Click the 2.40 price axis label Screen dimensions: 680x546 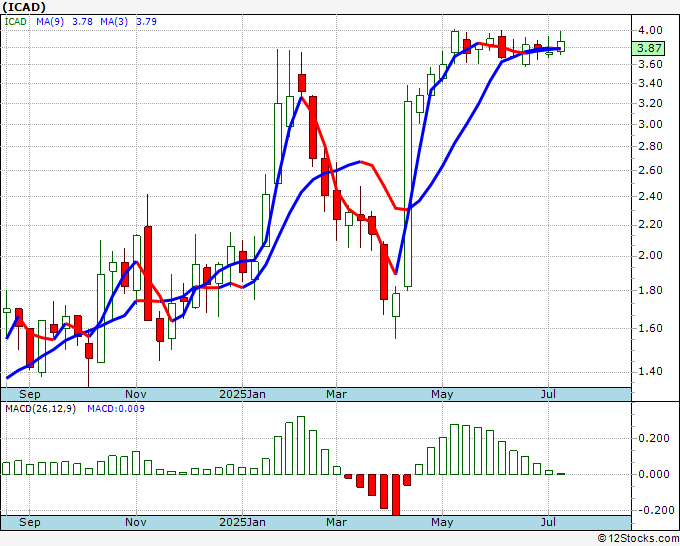click(650, 196)
